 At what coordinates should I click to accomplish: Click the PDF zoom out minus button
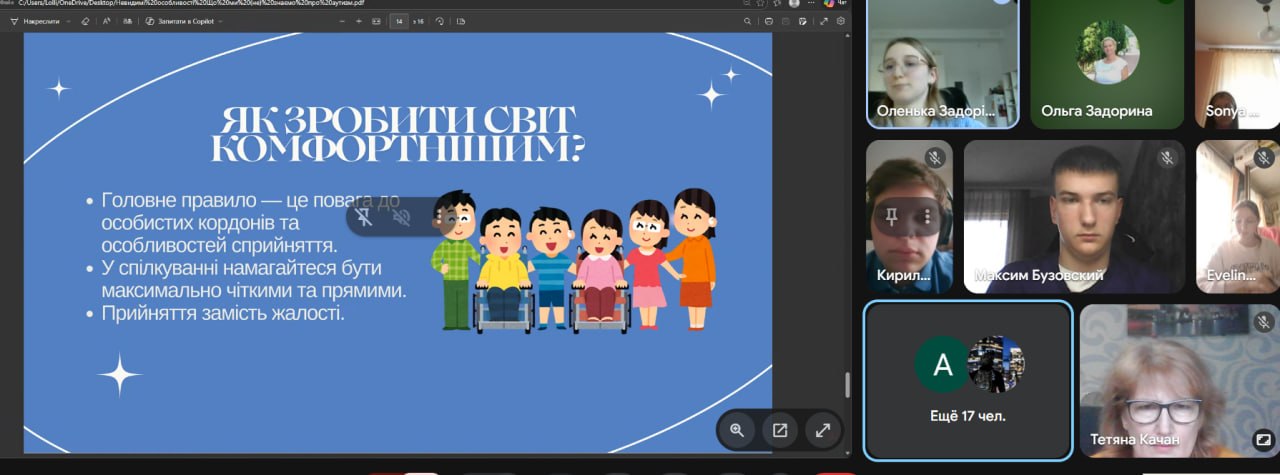pos(342,20)
